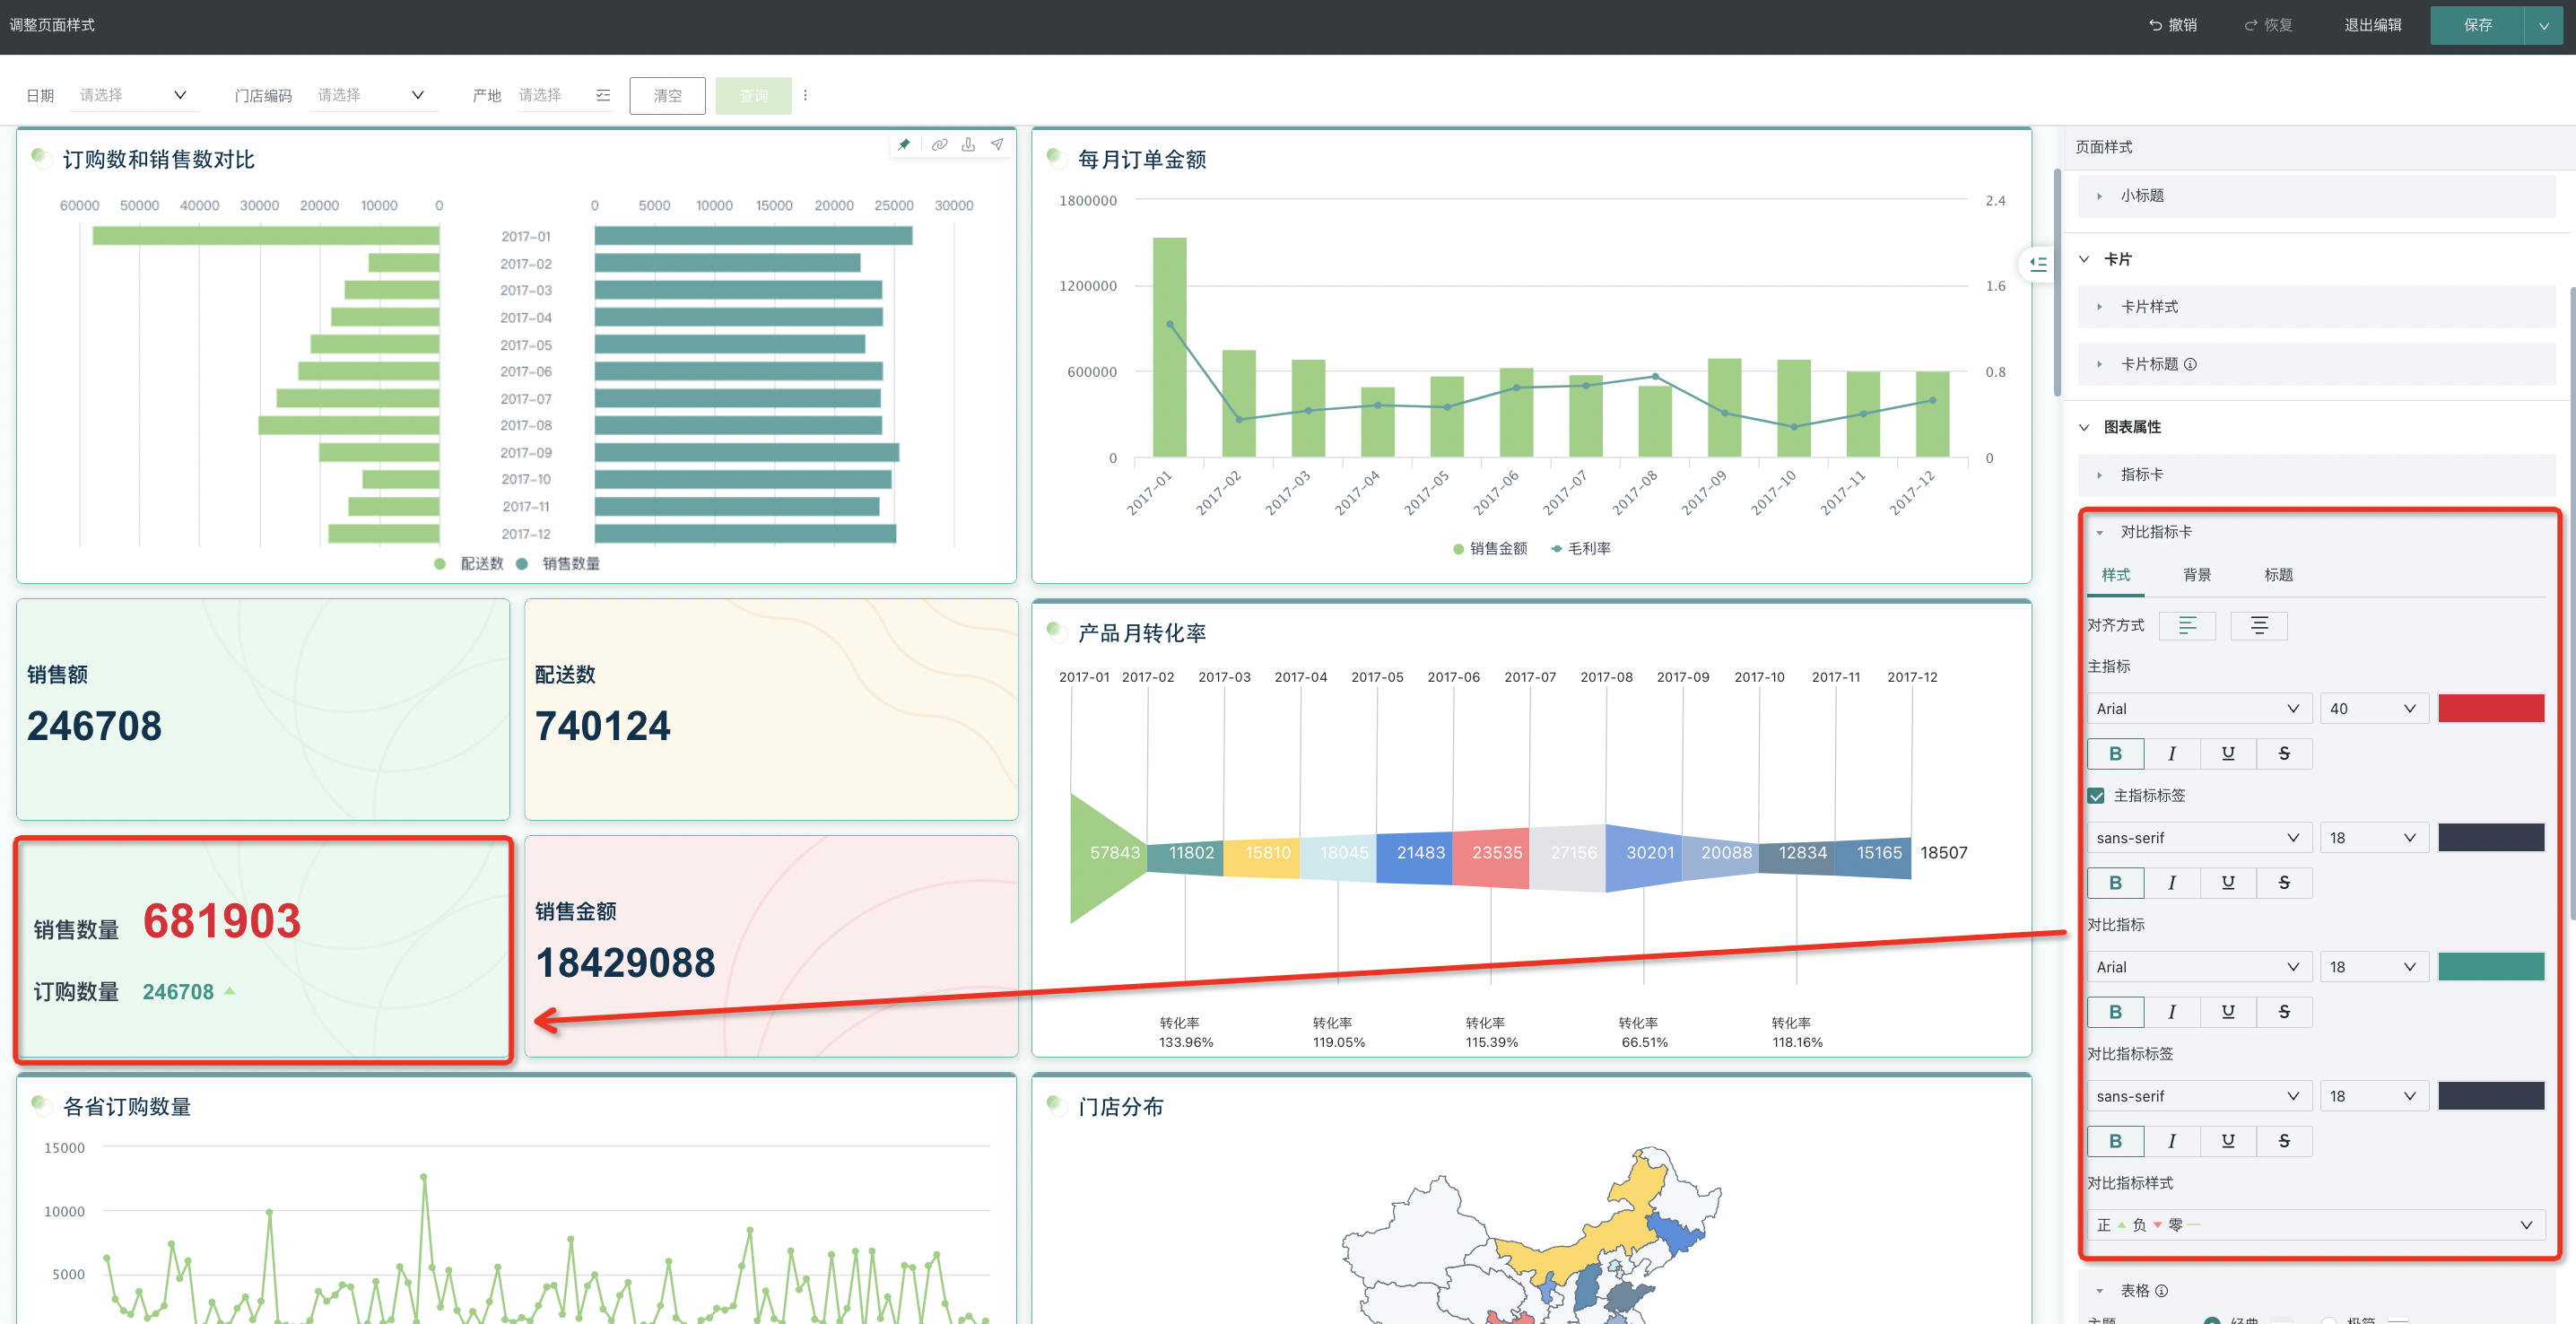Expand the 指标卡 section
Screen dimensions: 2576x1324
[x=2316, y=475]
